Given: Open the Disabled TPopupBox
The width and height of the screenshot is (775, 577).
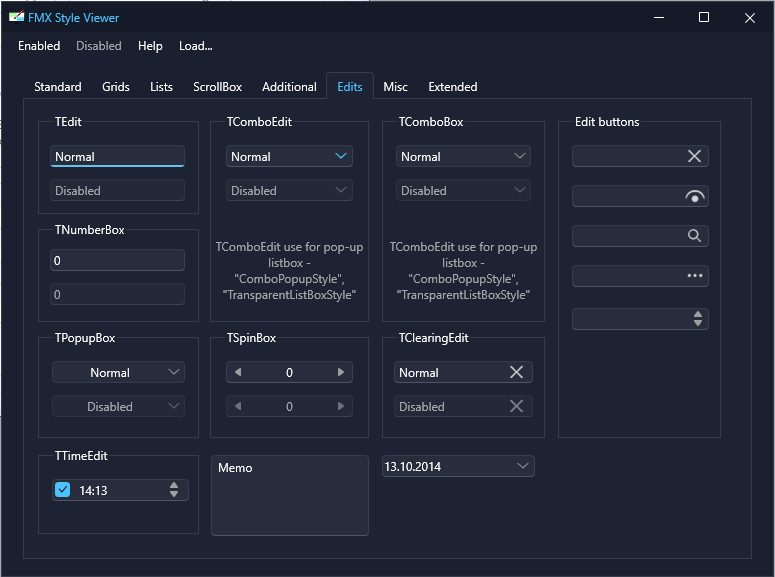Looking at the screenshot, I should click(118, 406).
